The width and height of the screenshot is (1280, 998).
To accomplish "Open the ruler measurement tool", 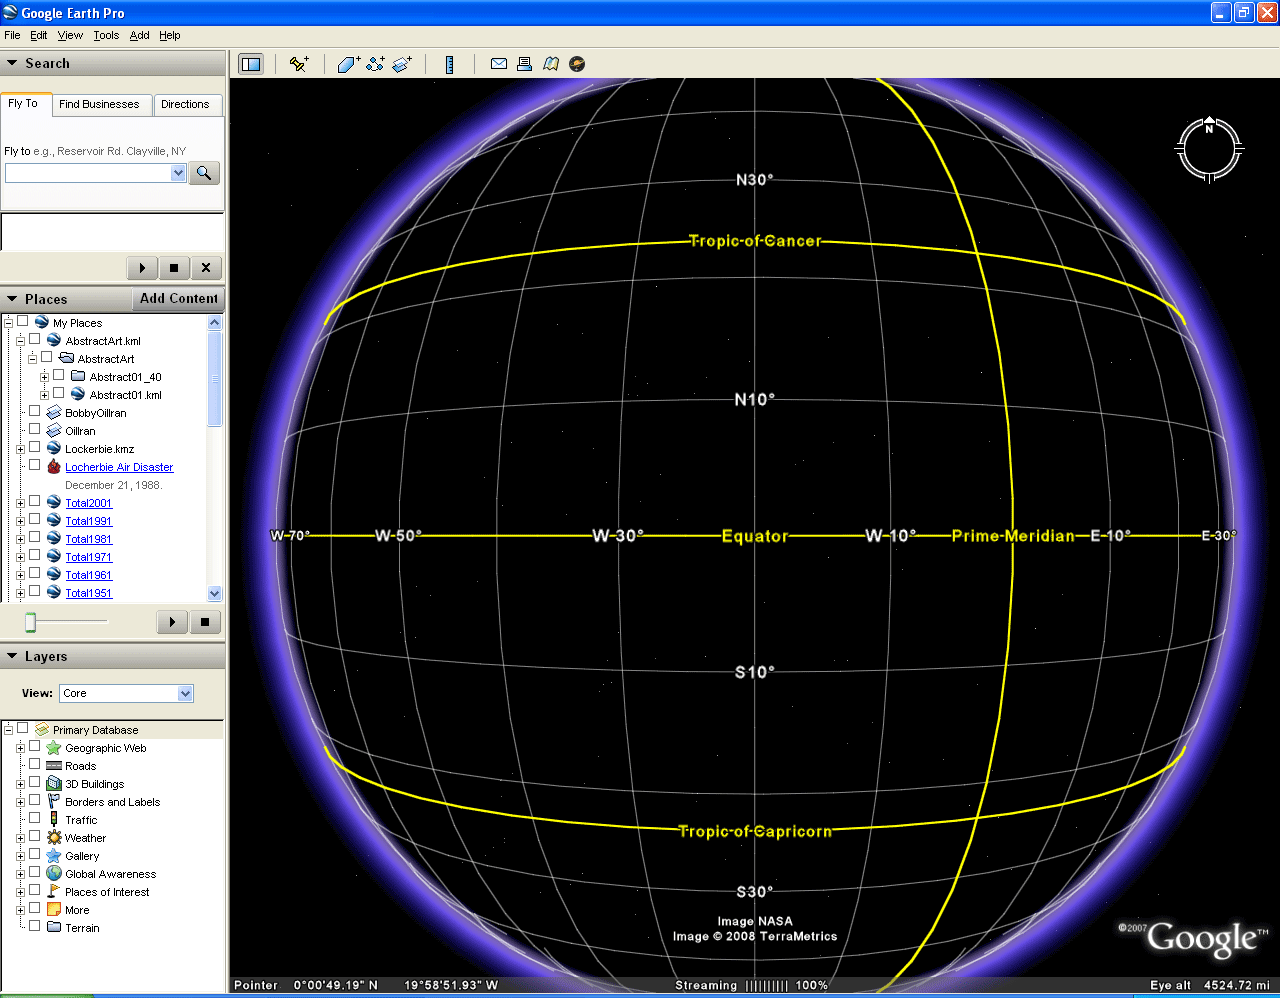I will 450,64.
